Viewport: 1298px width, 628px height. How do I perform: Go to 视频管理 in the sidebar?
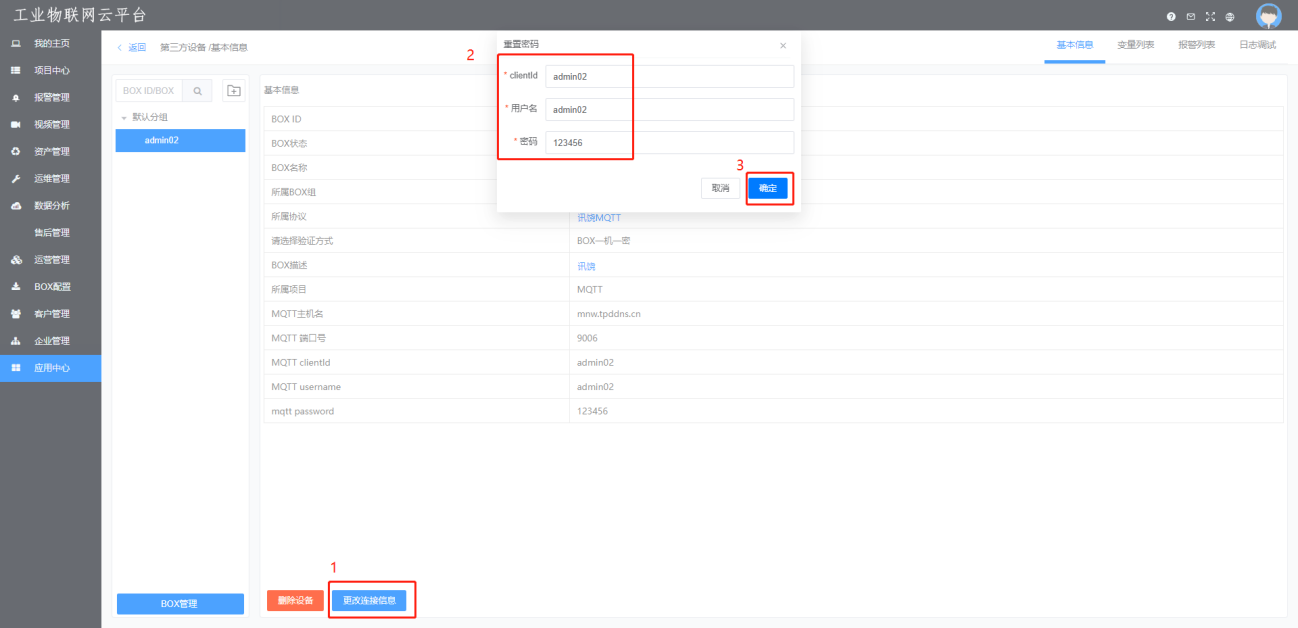click(51, 125)
